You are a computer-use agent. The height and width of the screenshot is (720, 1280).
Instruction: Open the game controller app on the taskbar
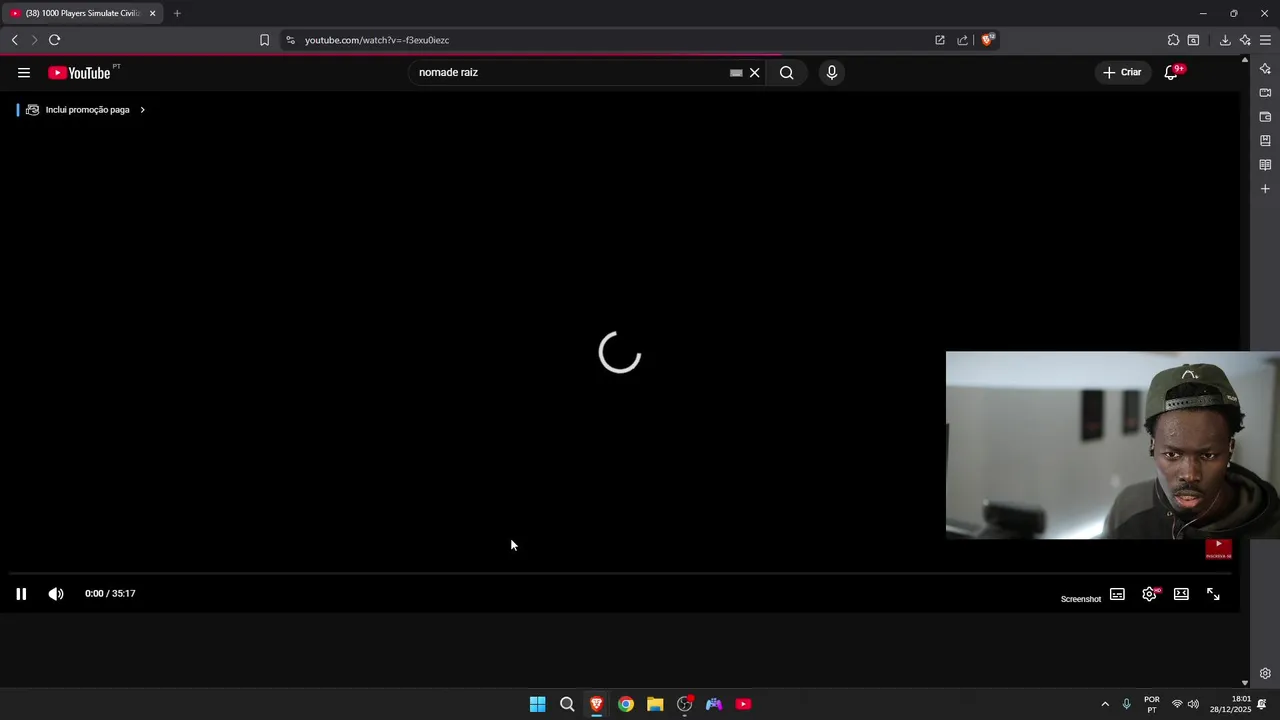(714, 704)
